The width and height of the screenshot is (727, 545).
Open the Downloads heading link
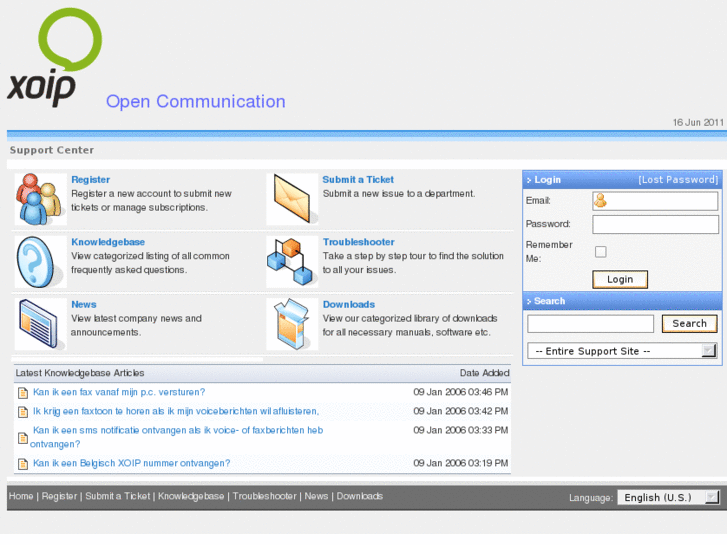point(349,305)
